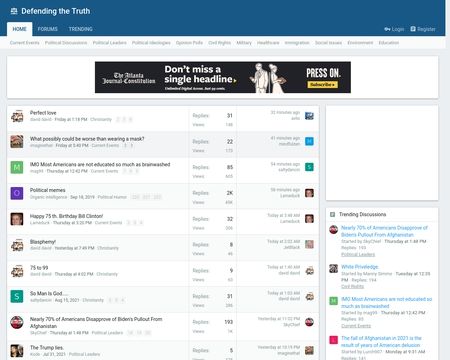This screenshot has height=360, width=450.
Task: Open the TRENDING tab
Action: click(x=80, y=29)
